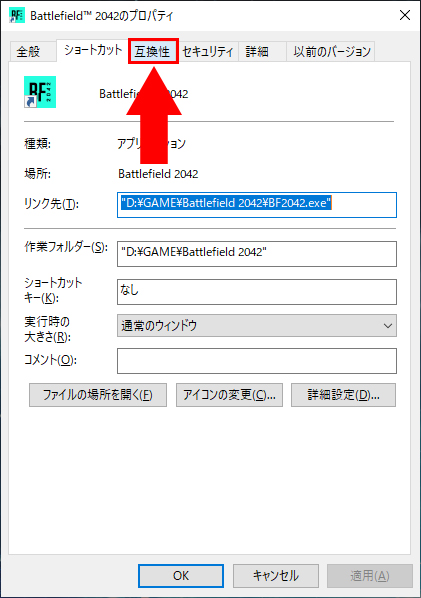
Task: Open the 以前のバージョン tab
Action: (x=330, y=51)
